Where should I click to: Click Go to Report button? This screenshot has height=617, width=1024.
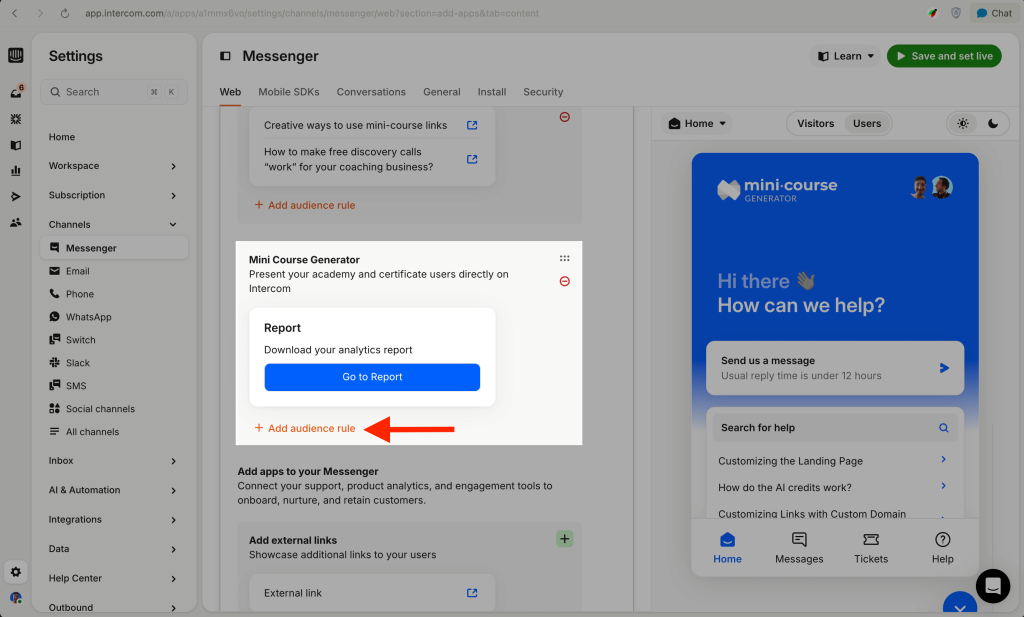pos(372,377)
